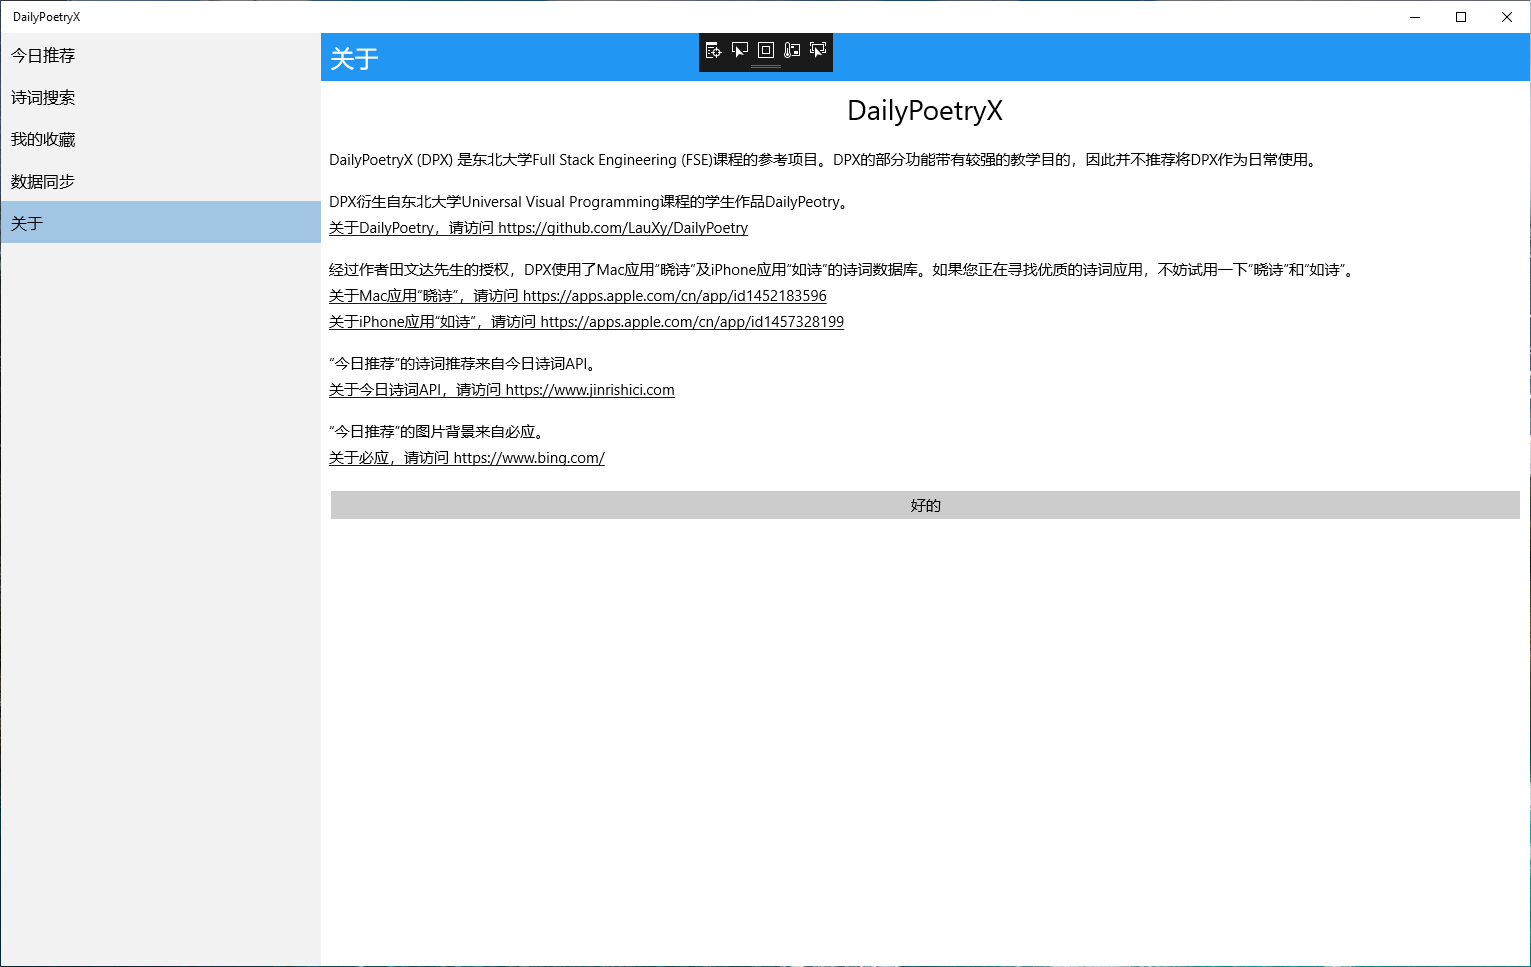The height and width of the screenshot is (967, 1531).
Task: Go to 诗词搜索 in the sidebar
Action: 160,97
